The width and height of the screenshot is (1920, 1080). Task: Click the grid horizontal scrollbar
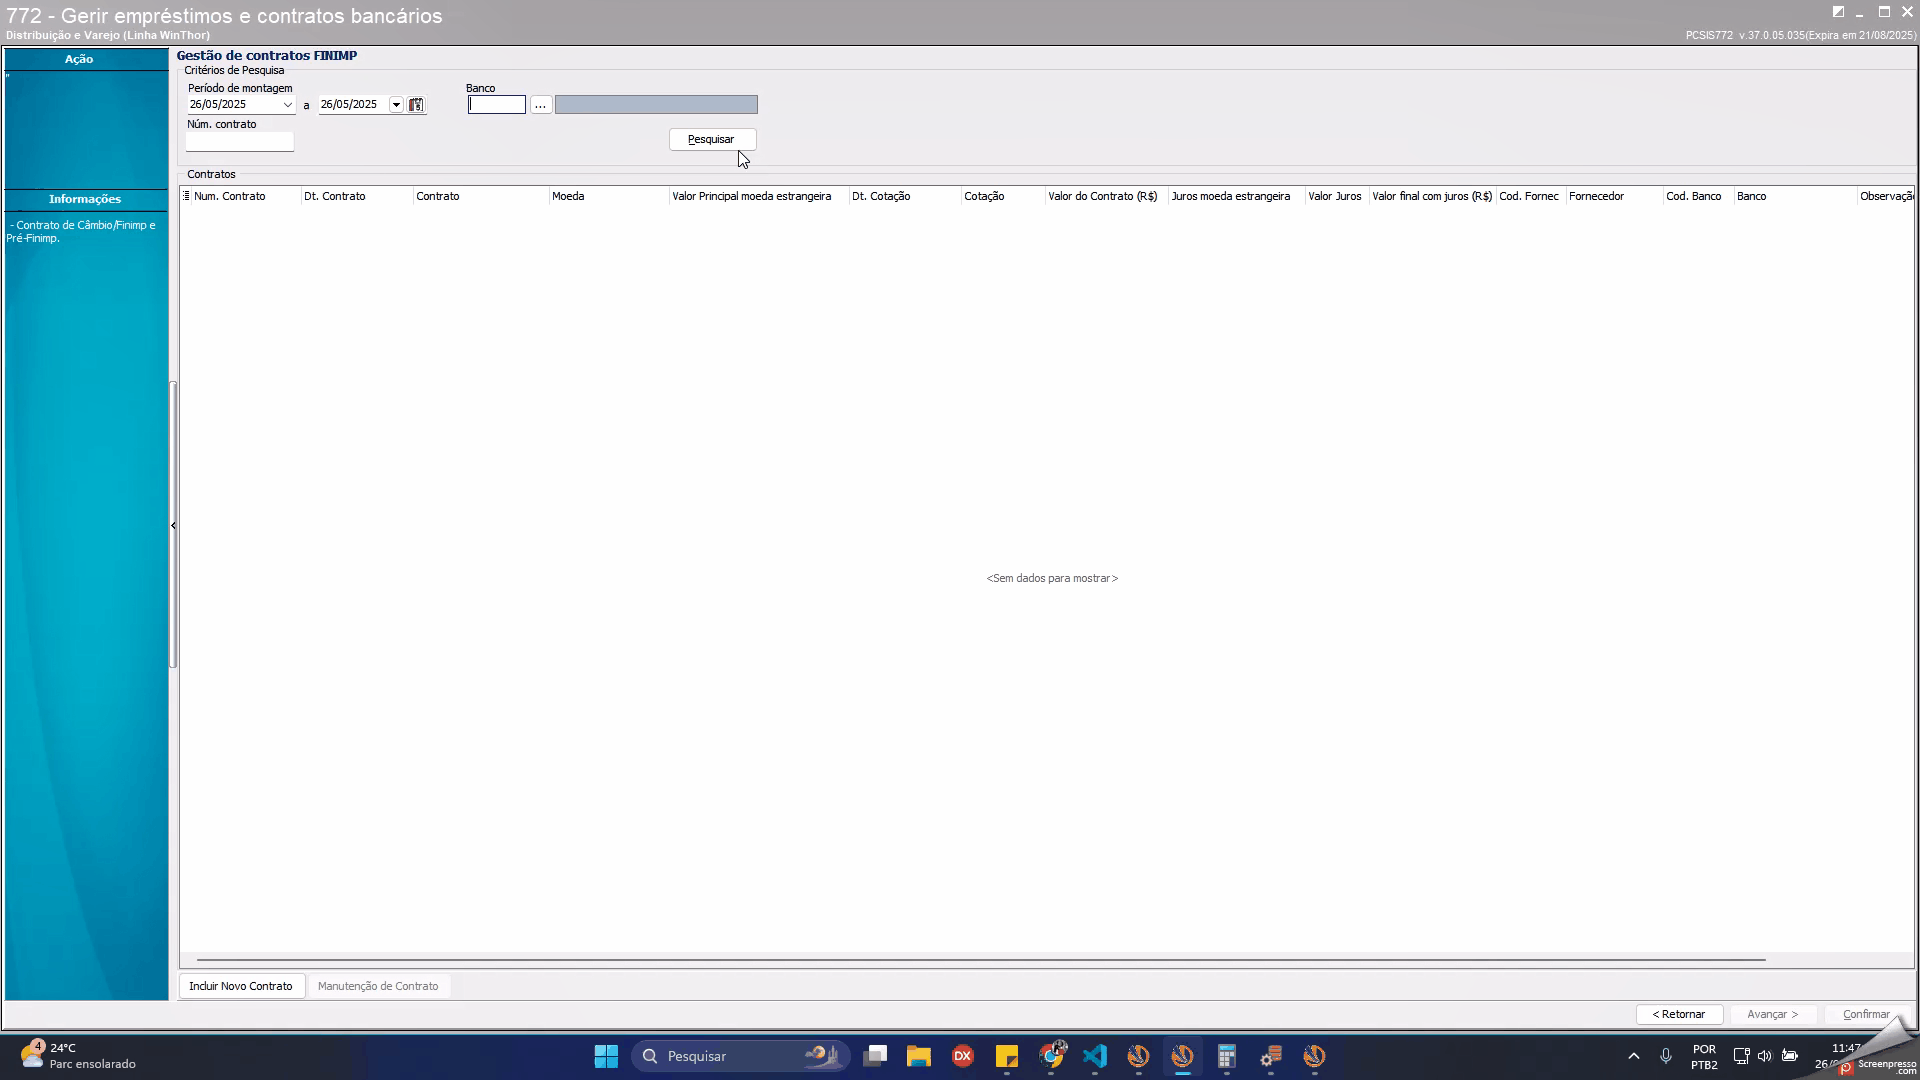click(980, 960)
